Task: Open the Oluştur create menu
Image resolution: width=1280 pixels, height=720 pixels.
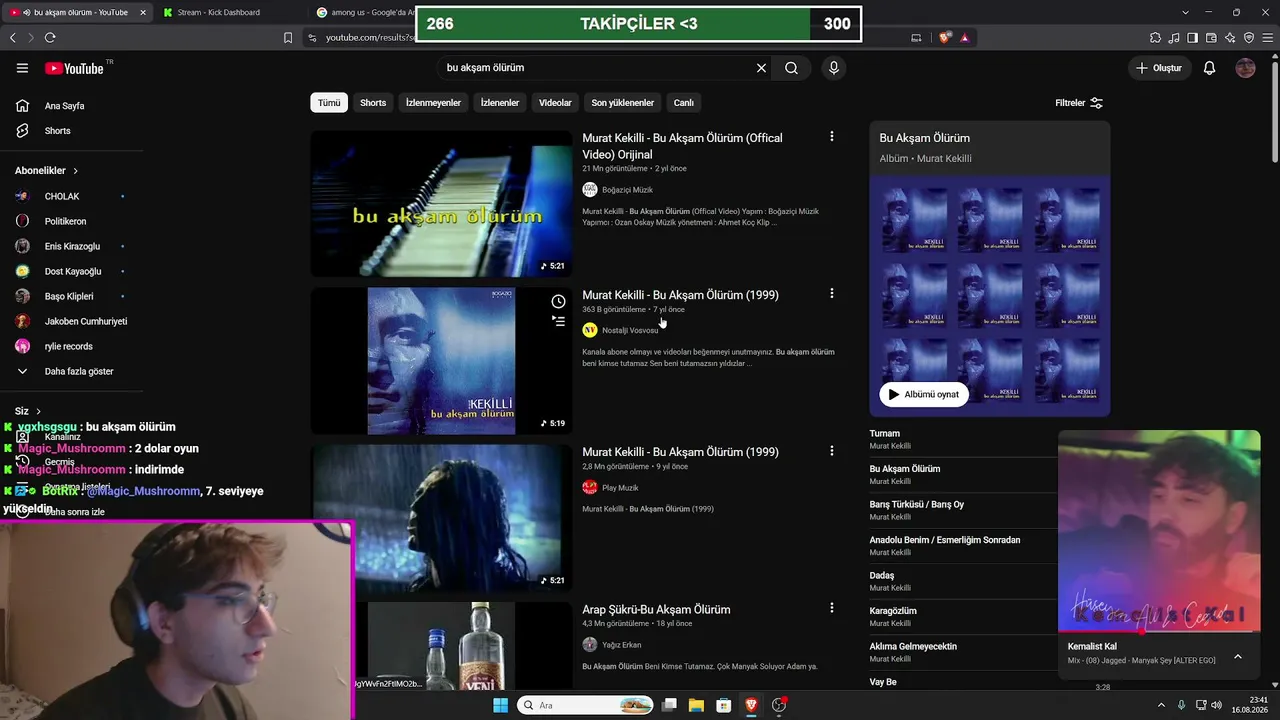Action: pos(1159,68)
